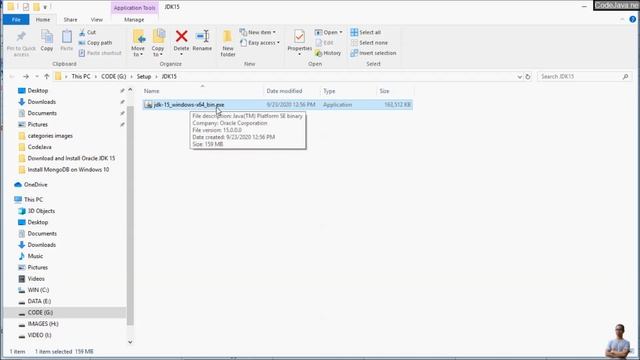Open the IMAGES (H:) drive
The height and width of the screenshot is (360, 640).
43,324
